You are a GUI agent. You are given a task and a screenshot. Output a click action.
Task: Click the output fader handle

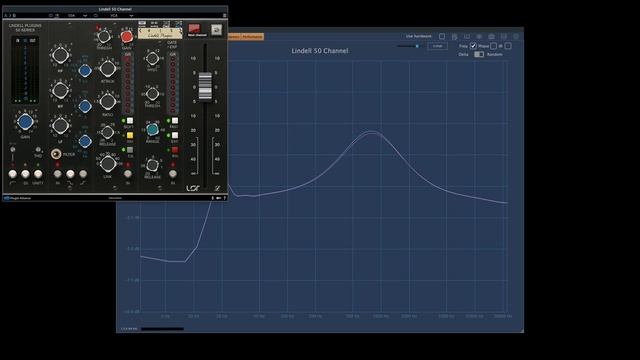coord(205,86)
